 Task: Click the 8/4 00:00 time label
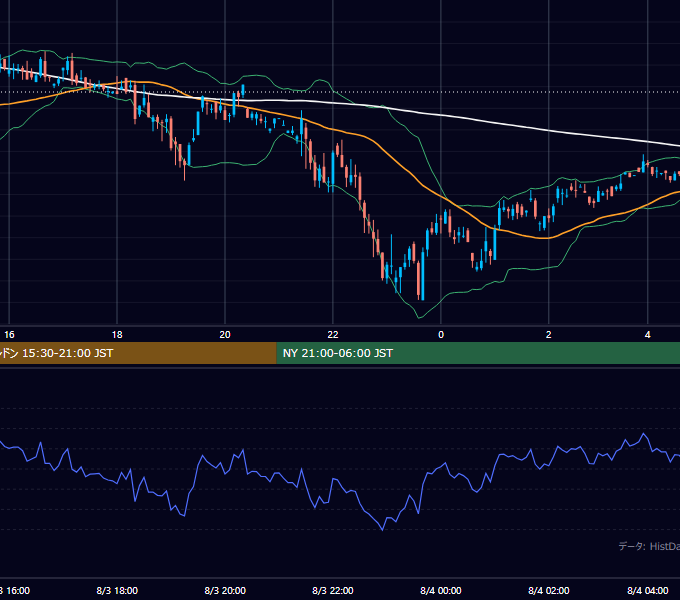[x=441, y=590]
